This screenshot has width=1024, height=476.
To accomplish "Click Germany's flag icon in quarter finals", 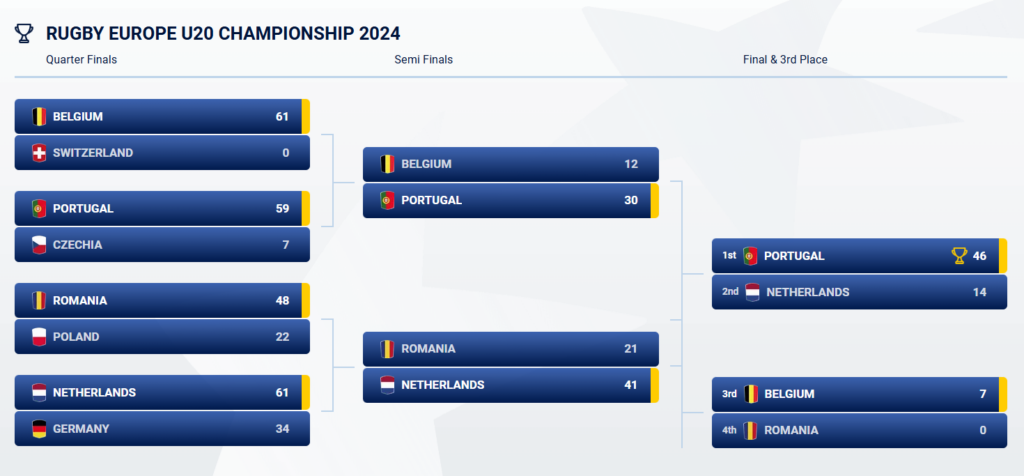I will click(39, 429).
